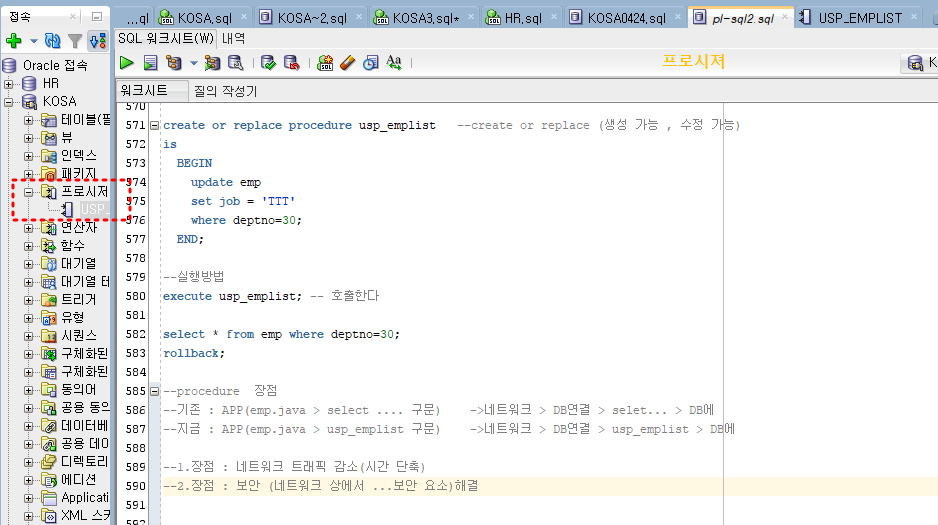Select the USP_EMPLIST procedure in tree
The height and width of the screenshot is (525, 938).
point(94,209)
